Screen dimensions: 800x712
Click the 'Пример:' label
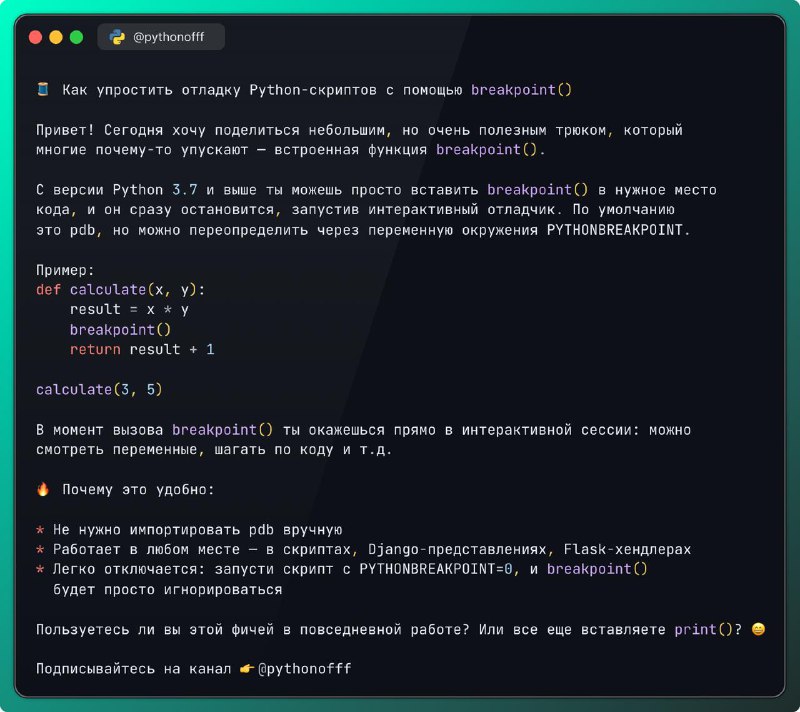pos(65,270)
